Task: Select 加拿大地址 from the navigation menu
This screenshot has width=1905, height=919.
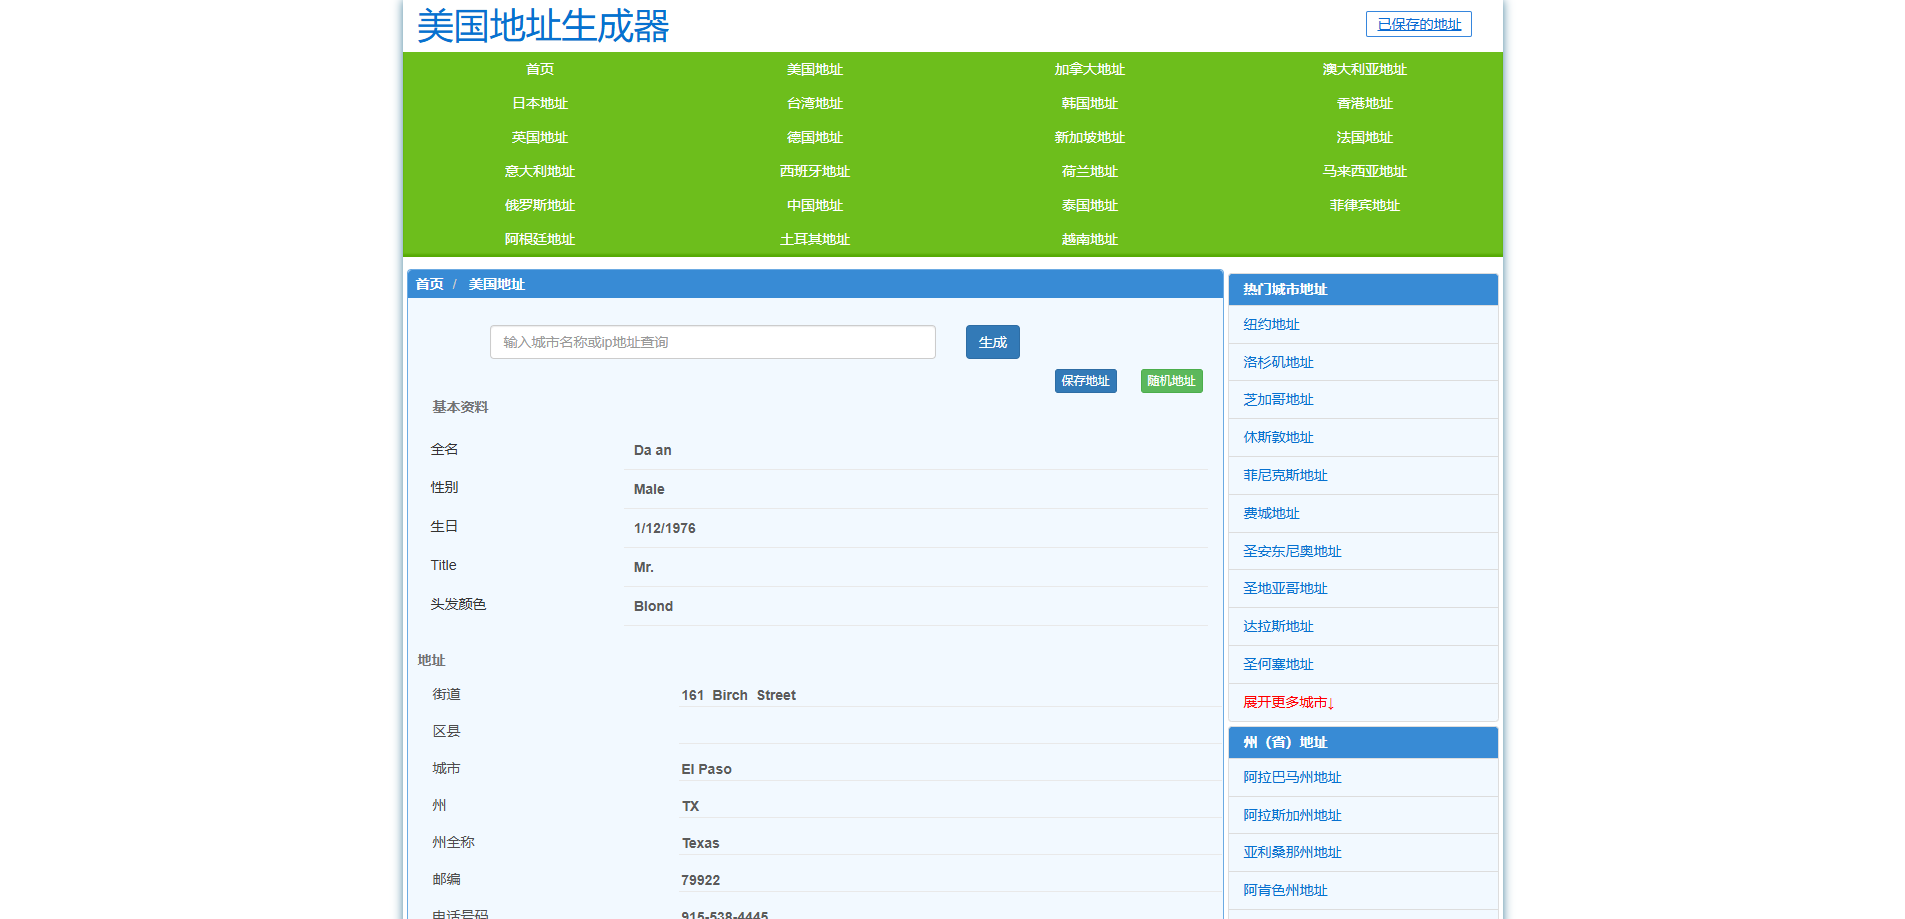Action: [1089, 70]
